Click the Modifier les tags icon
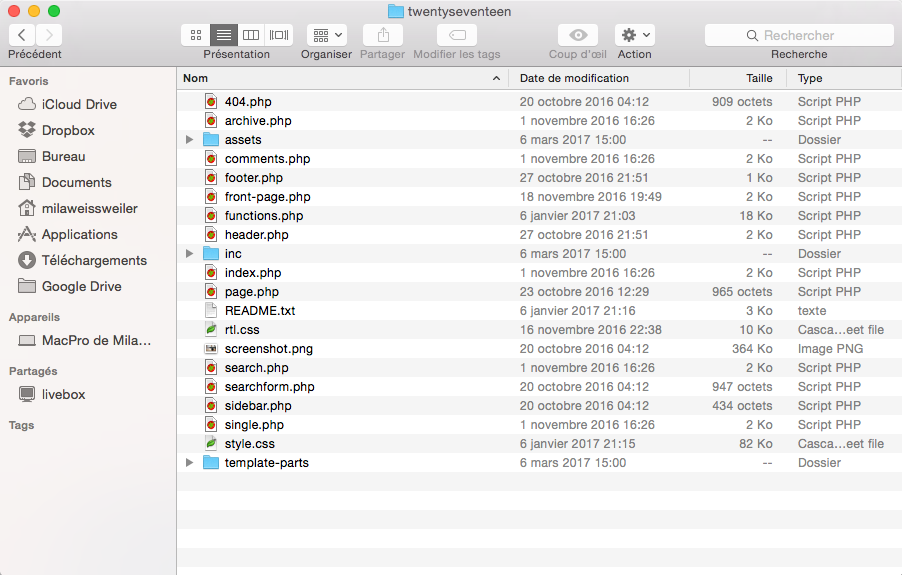 pos(457,35)
